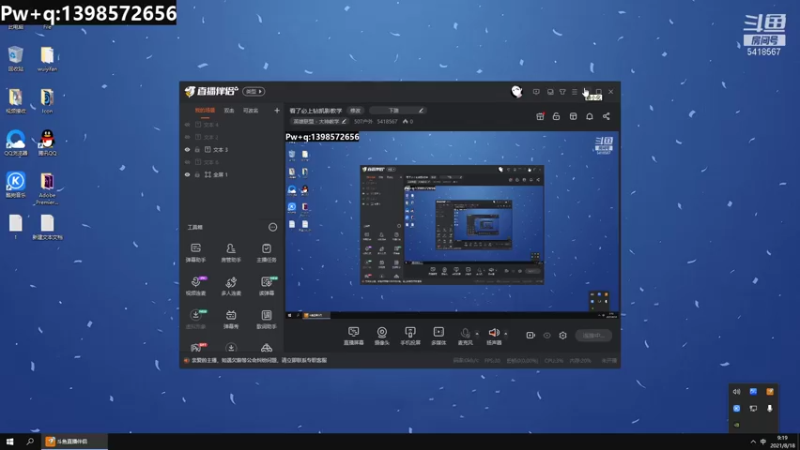Select the active orange scene tab

pyautogui.click(x=205, y=110)
